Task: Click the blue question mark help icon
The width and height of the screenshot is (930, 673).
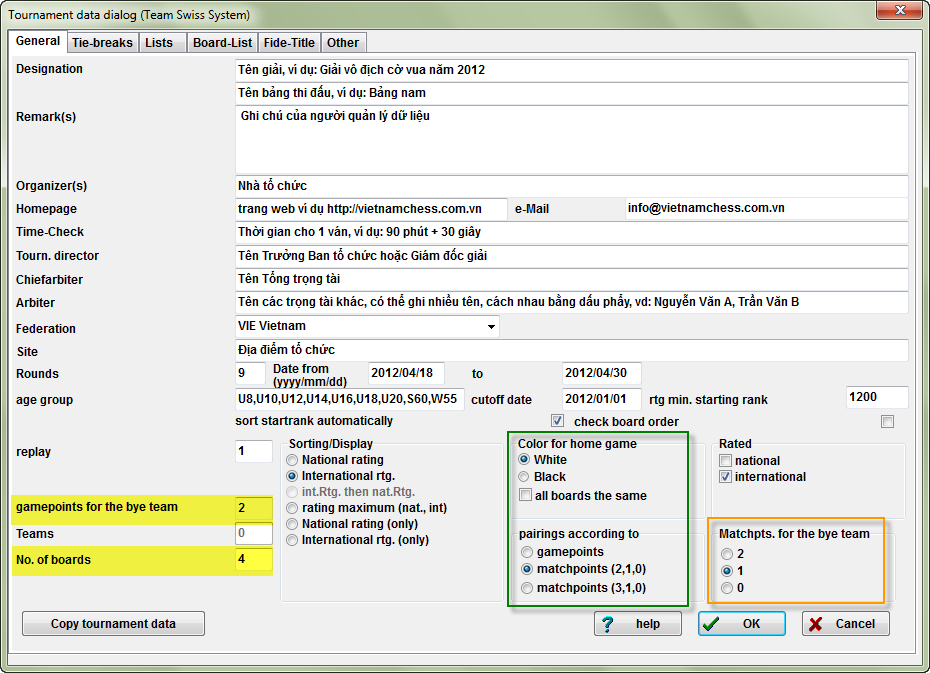Action: tap(607, 624)
